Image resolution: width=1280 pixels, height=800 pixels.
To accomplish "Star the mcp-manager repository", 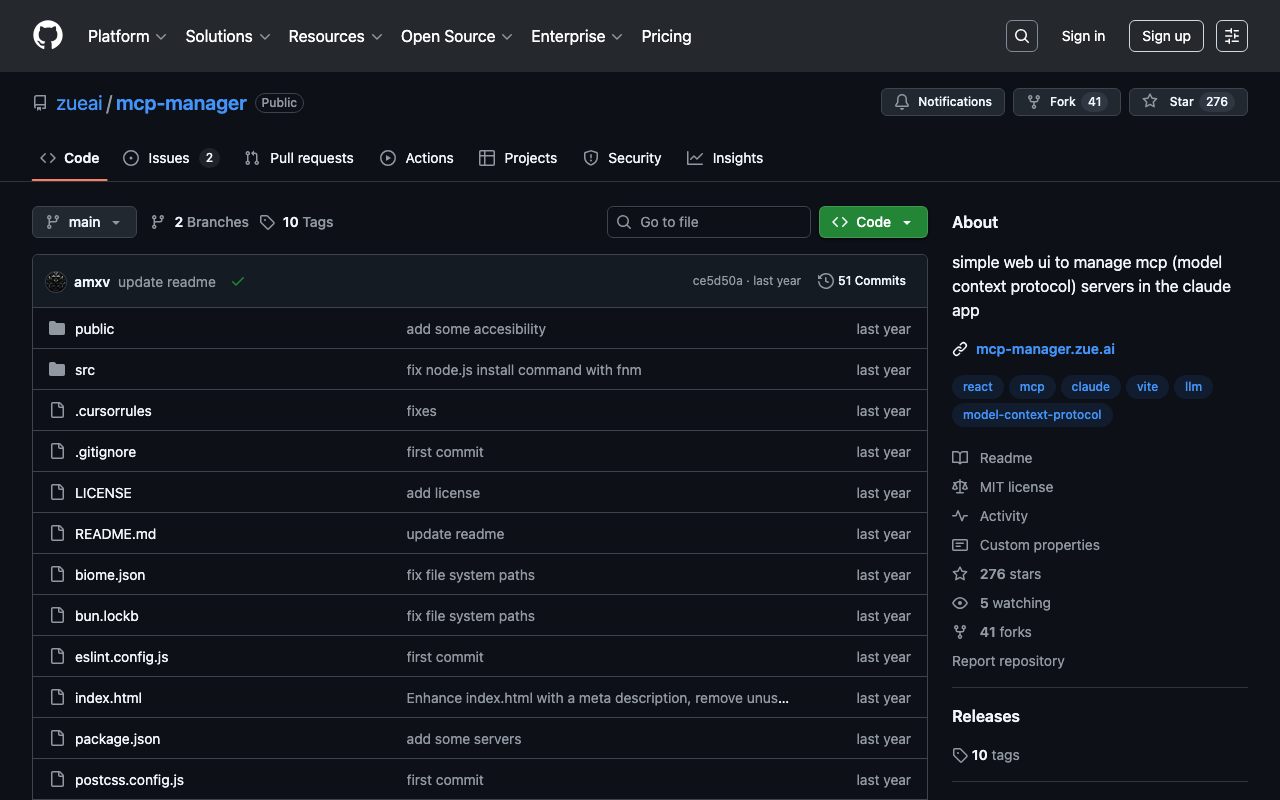I will pos(1187,102).
